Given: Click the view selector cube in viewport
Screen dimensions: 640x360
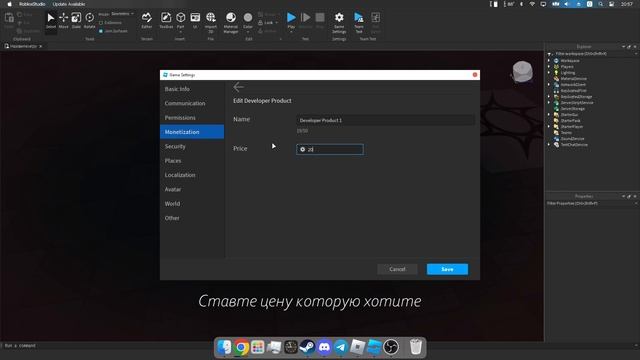Looking at the screenshot, I should tap(522, 72).
